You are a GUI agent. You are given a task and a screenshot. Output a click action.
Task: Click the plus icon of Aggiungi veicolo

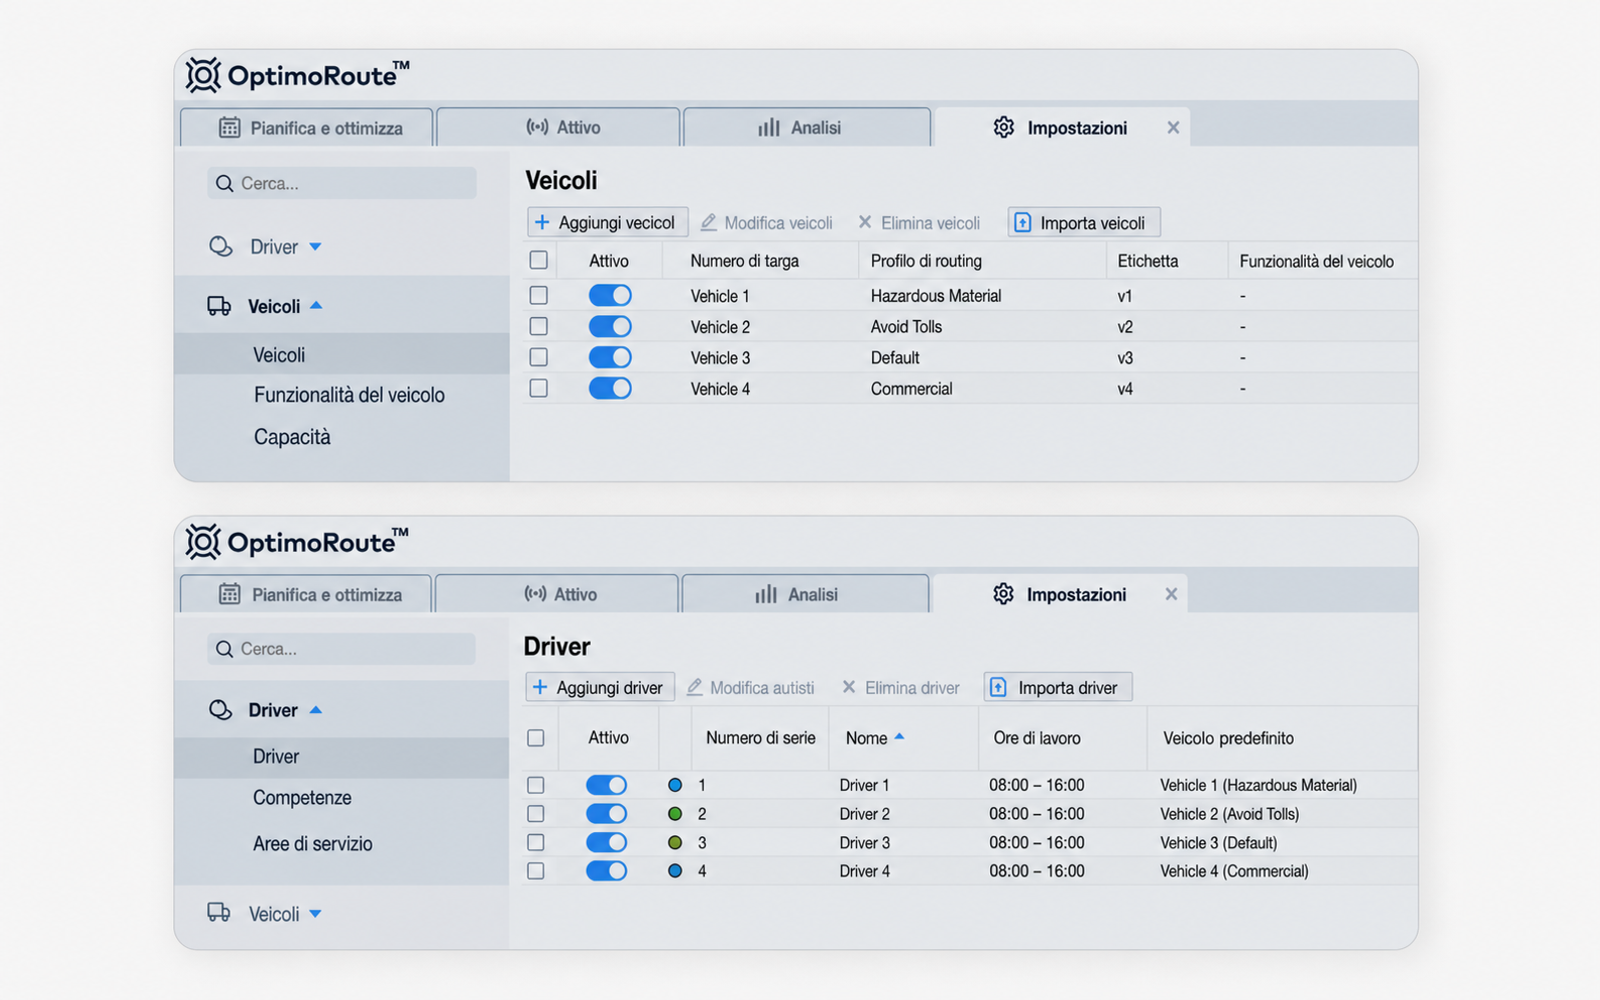click(542, 222)
